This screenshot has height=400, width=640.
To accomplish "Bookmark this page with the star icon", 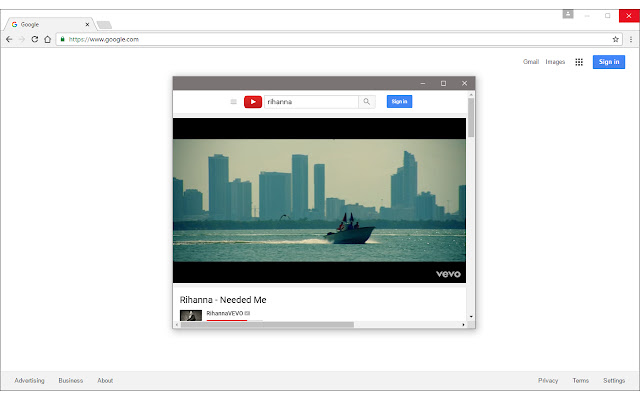I will (x=616, y=39).
